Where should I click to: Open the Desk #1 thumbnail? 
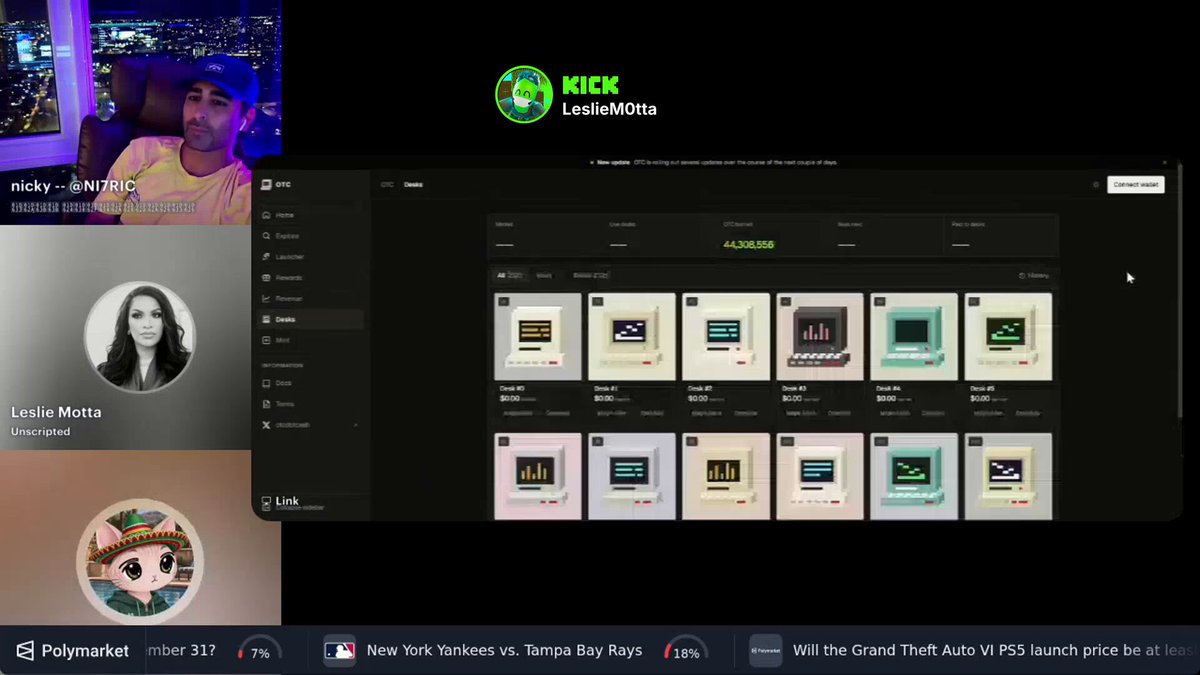click(x=632, y=336)
